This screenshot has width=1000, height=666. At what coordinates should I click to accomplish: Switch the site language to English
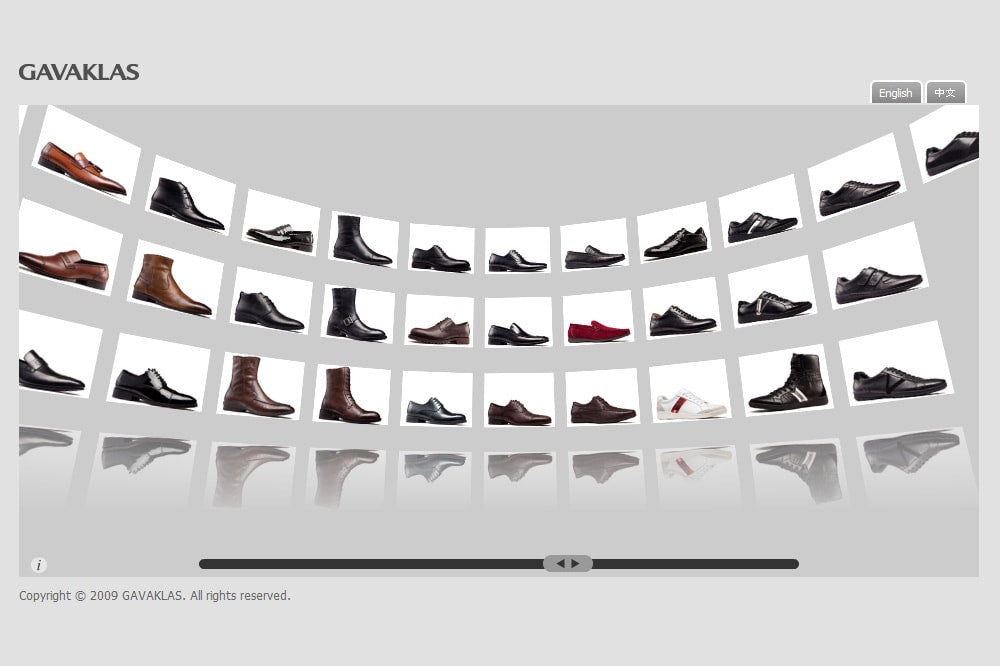coord(895,93)
